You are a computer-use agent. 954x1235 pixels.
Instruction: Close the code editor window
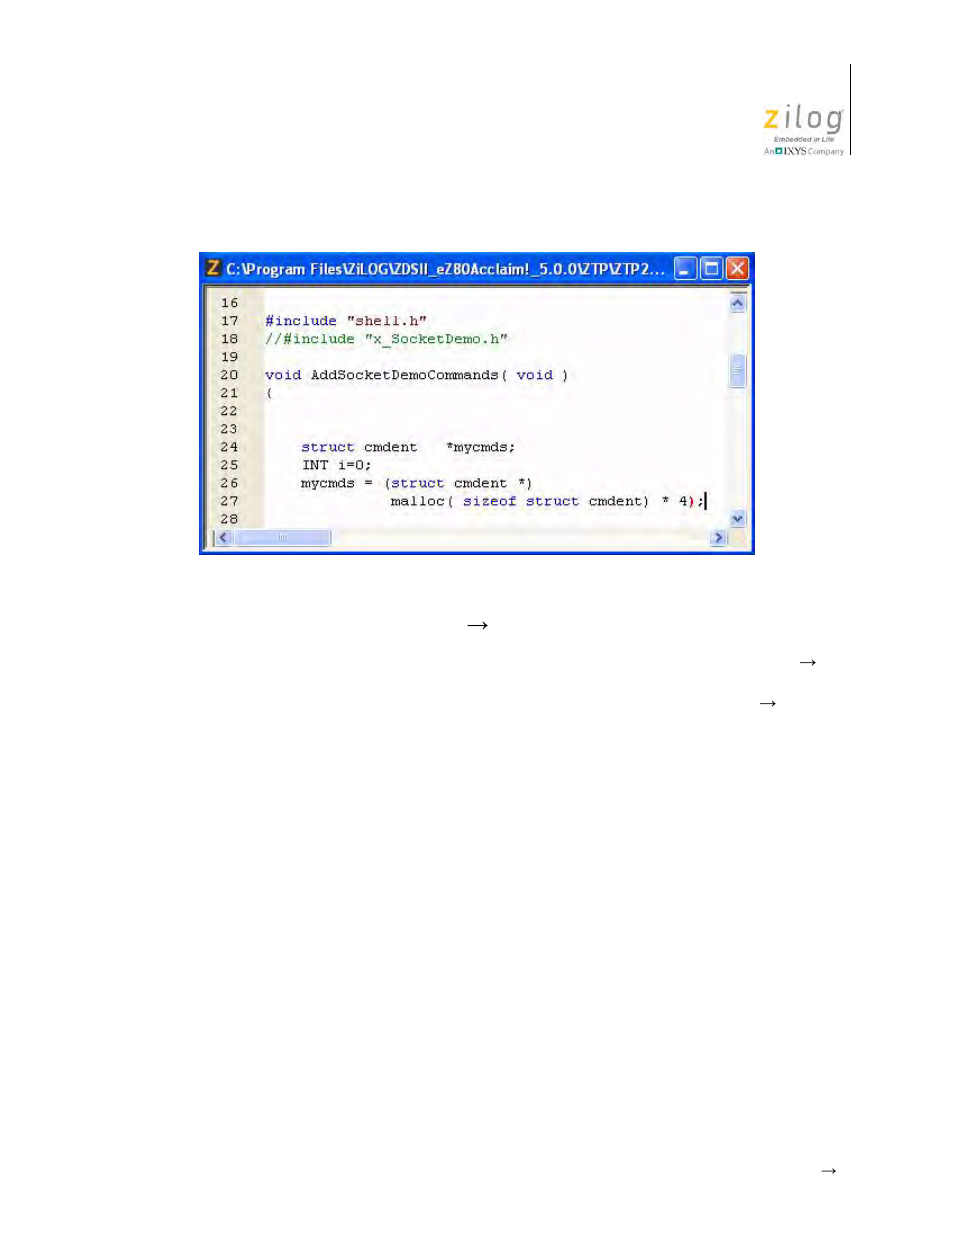coord(737,268)
